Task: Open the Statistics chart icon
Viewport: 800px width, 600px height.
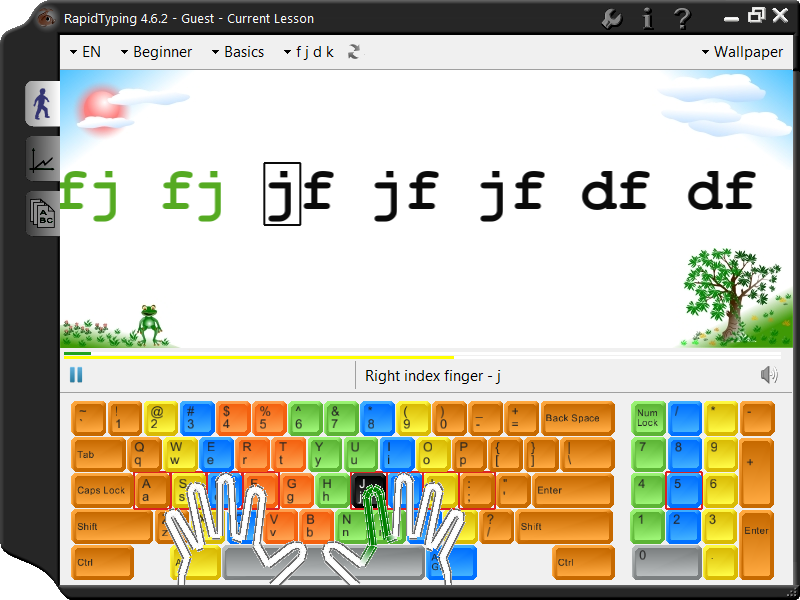Action: click(41, 160)
